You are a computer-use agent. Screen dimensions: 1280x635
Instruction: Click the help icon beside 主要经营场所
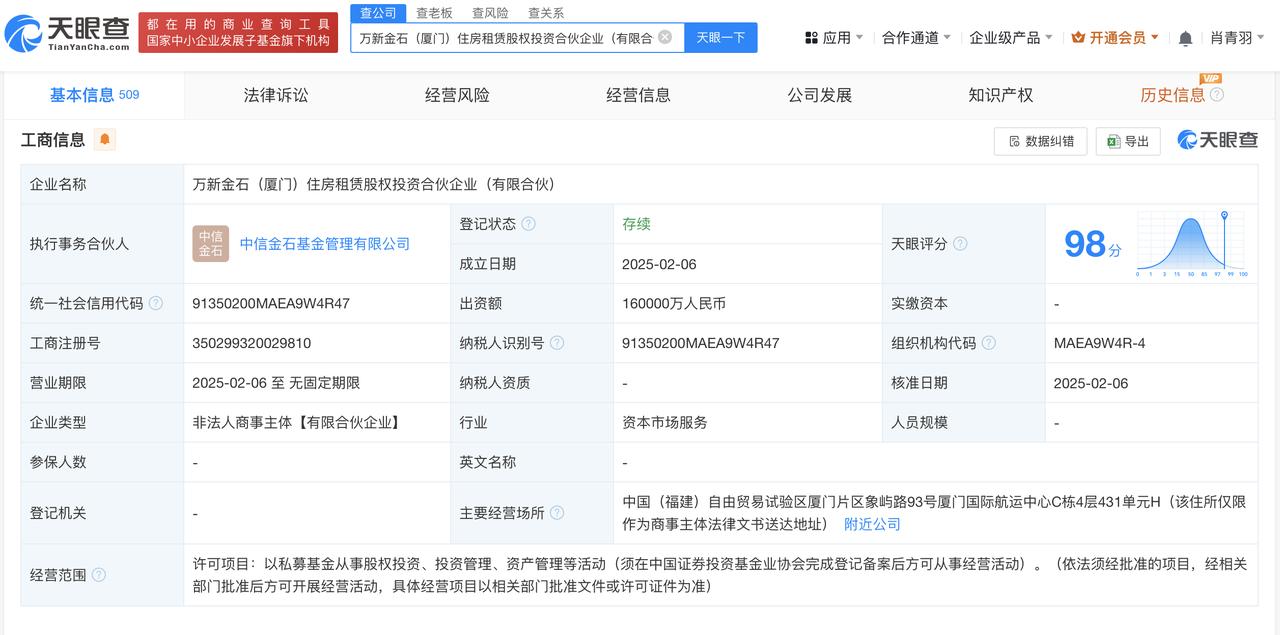(x=557, y=513)
